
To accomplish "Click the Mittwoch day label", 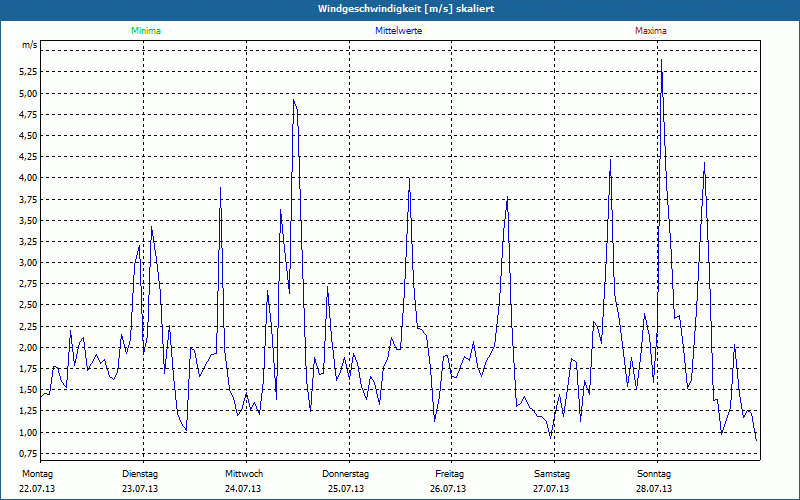I will tap(244, 474).
